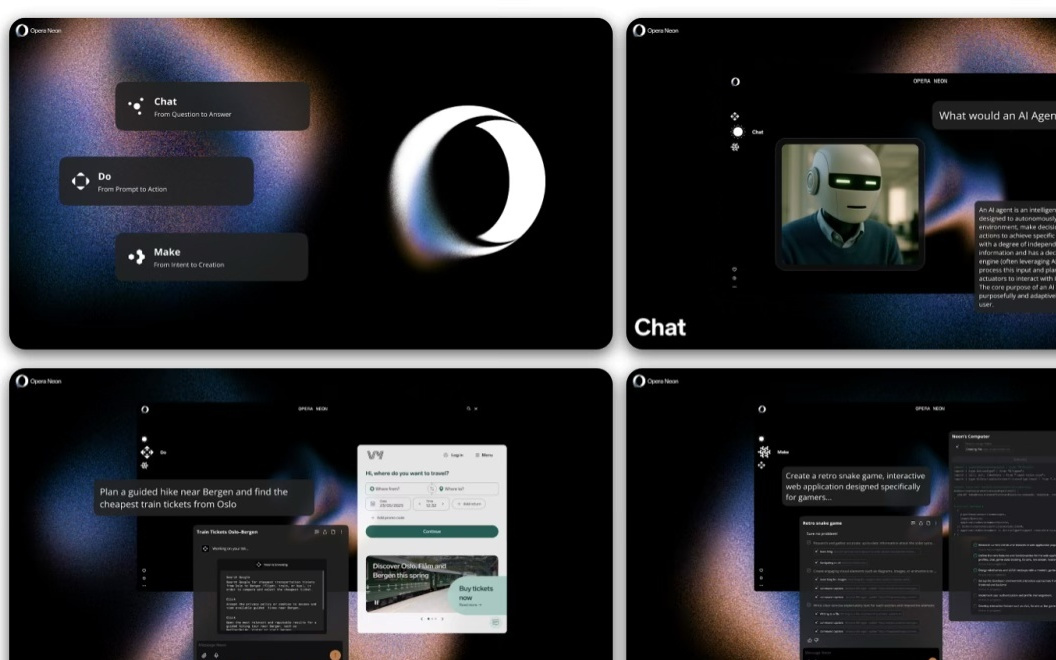Toggle the first task checkbox in Retro snake game
The width and height of the screenshot is (1056, 660).
(809, 542)
